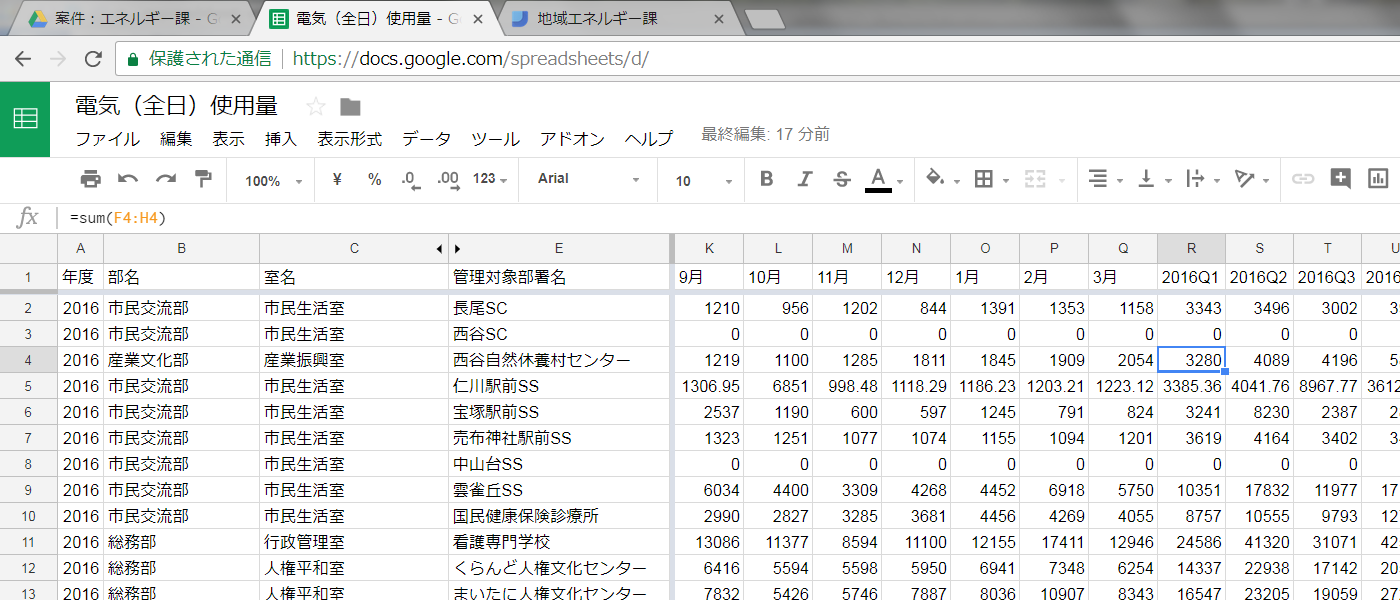Open the zoom 100% dropdown
Image resolution: width=1400 pixels, height=600 pixels.
coord(273,180)
